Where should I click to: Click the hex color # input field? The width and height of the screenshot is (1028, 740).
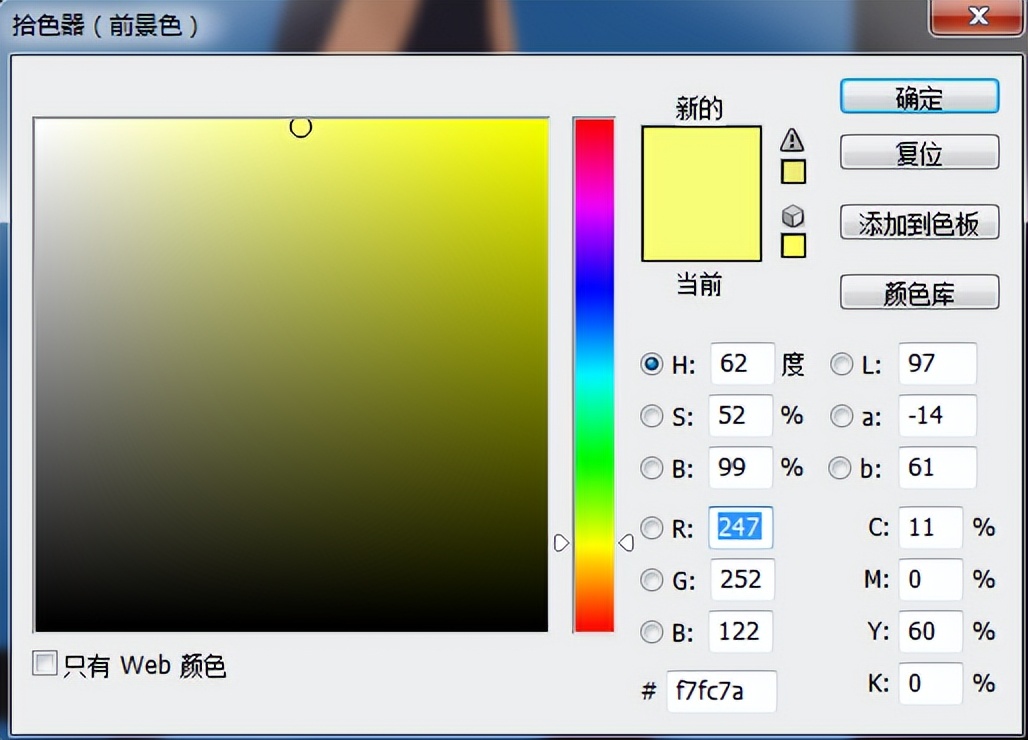tap(721, 691)
